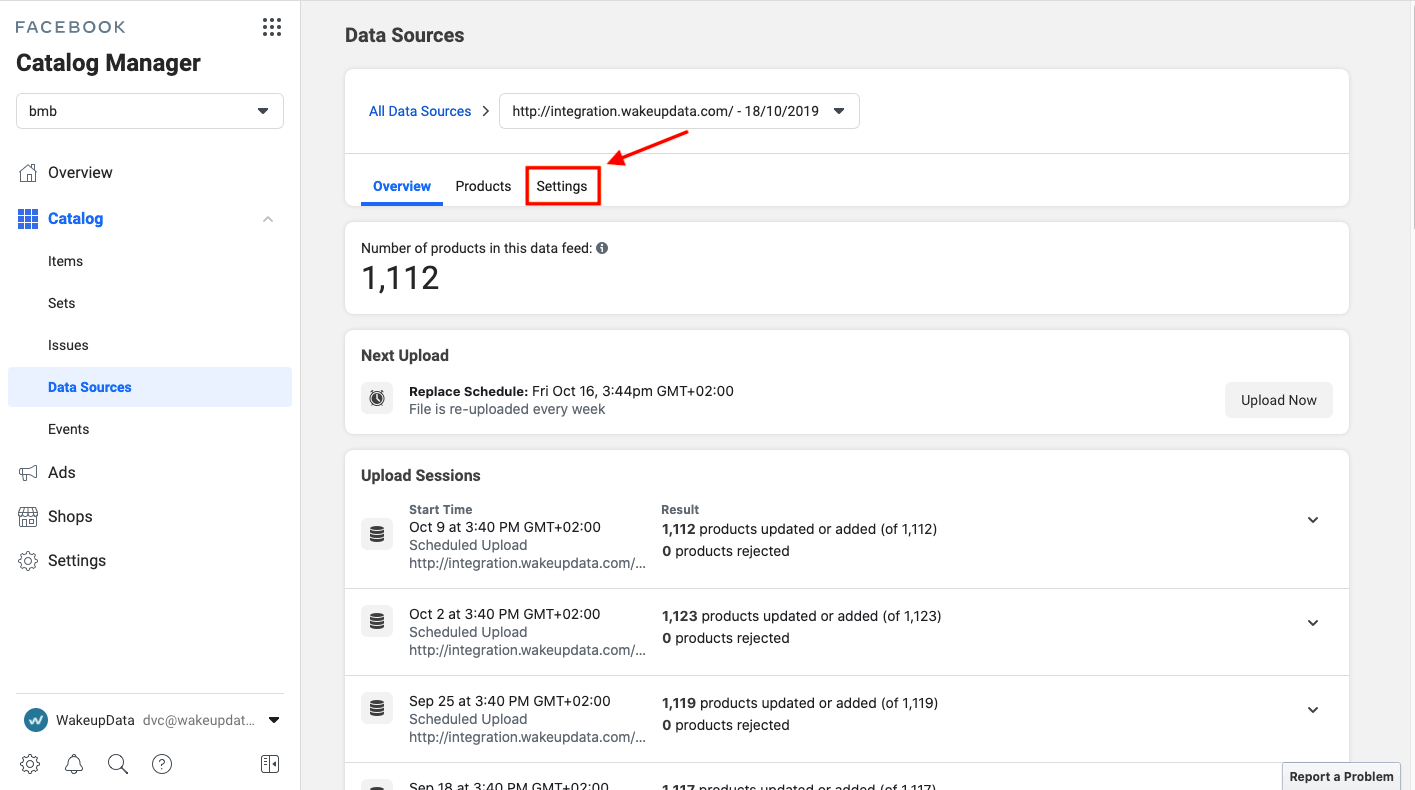Click the Shops storefront icon
The width and height of the screenshot is (1415, 790).
28,516
